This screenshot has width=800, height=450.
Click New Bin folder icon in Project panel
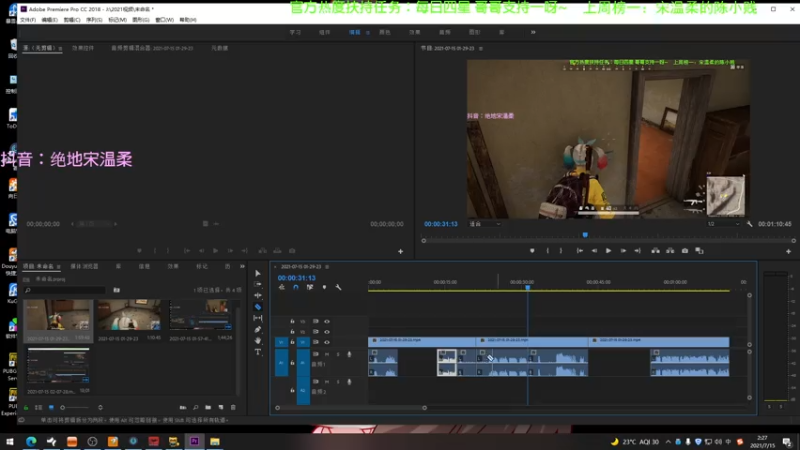208,407
